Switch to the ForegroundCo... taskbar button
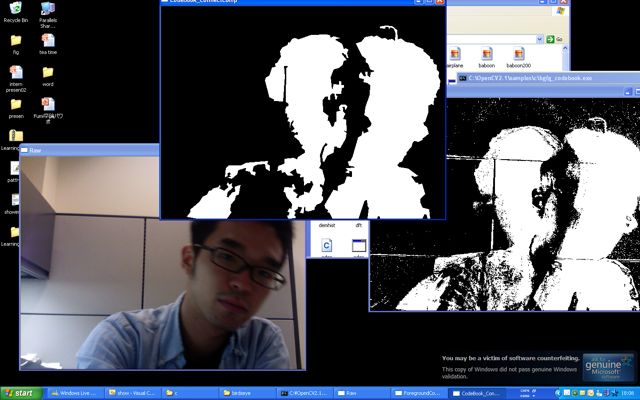The image size is (640, 400). 420,393
